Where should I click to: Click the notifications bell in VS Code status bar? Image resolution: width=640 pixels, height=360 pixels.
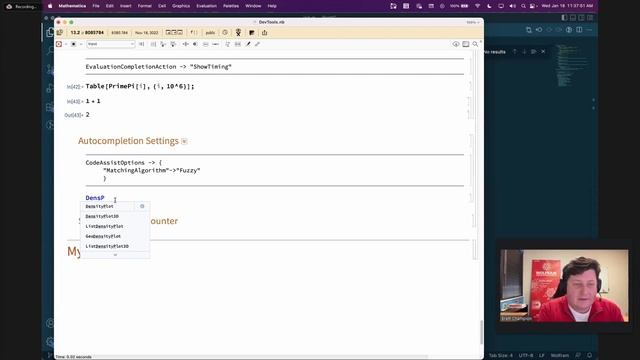[x=590, y=356]
